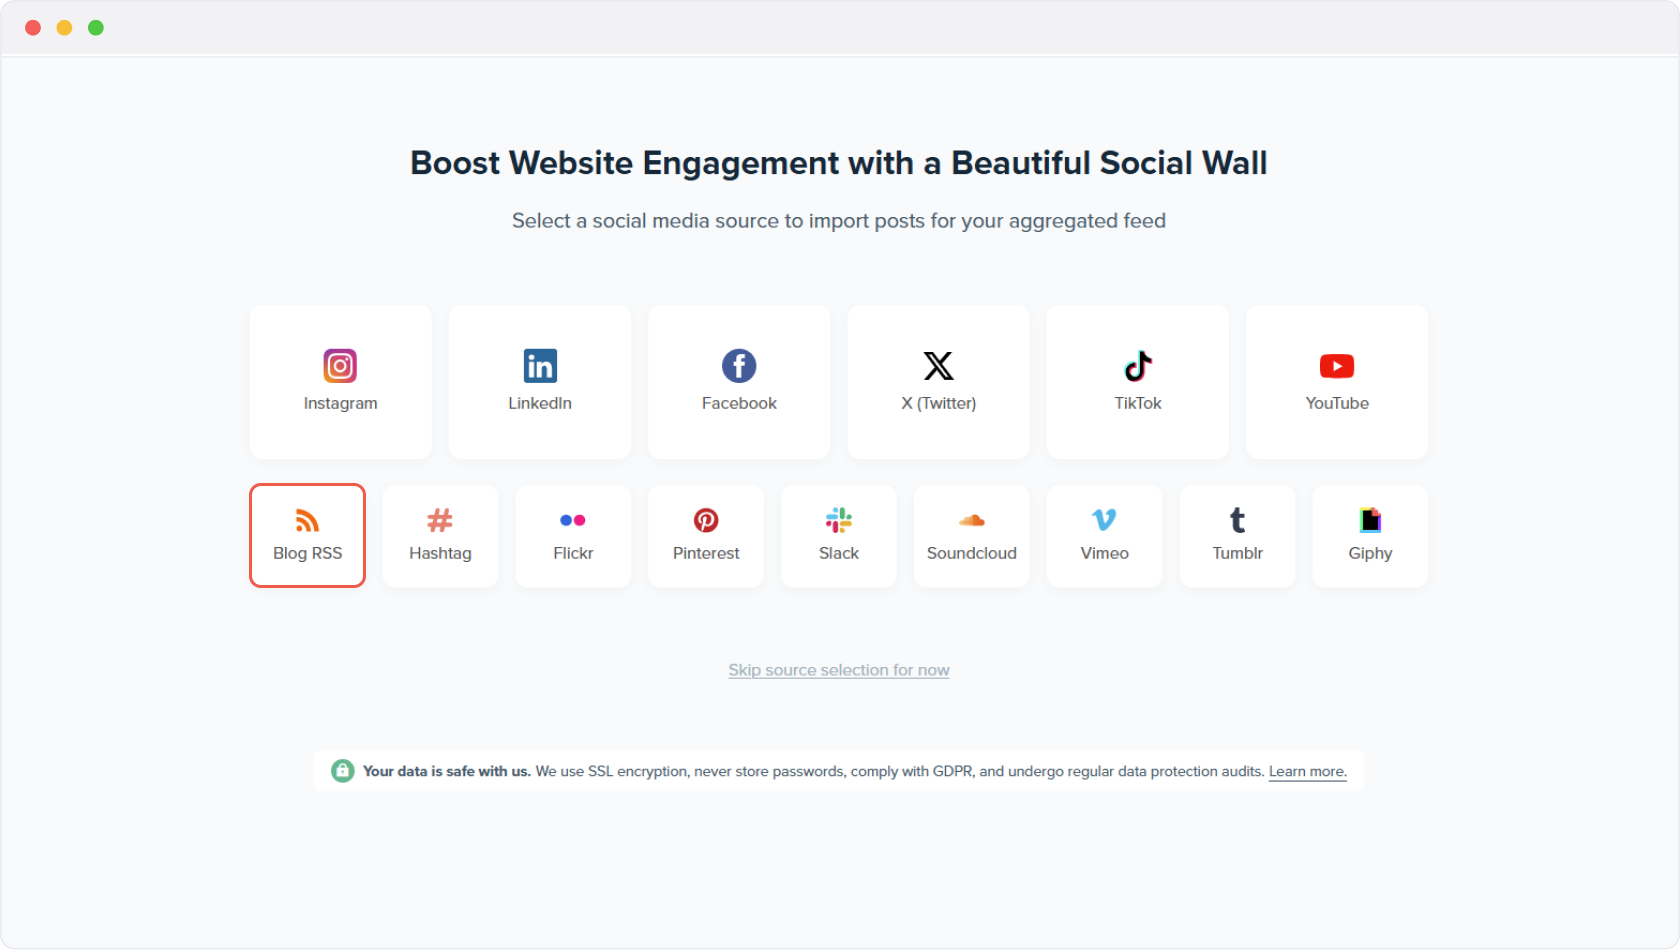Image resolution: width=1680 pixels, height=950 pixels.
Task: Select the X (Twitter) logo
Action: pos(938,366)
